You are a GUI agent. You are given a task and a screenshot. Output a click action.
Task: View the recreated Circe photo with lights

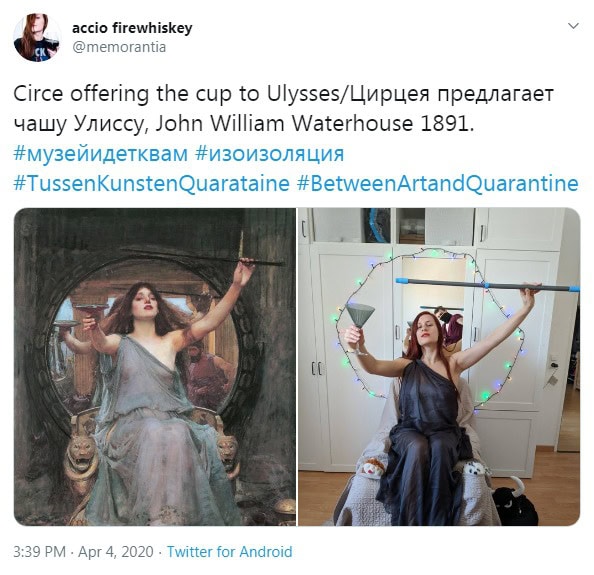(x=439, y=367)
